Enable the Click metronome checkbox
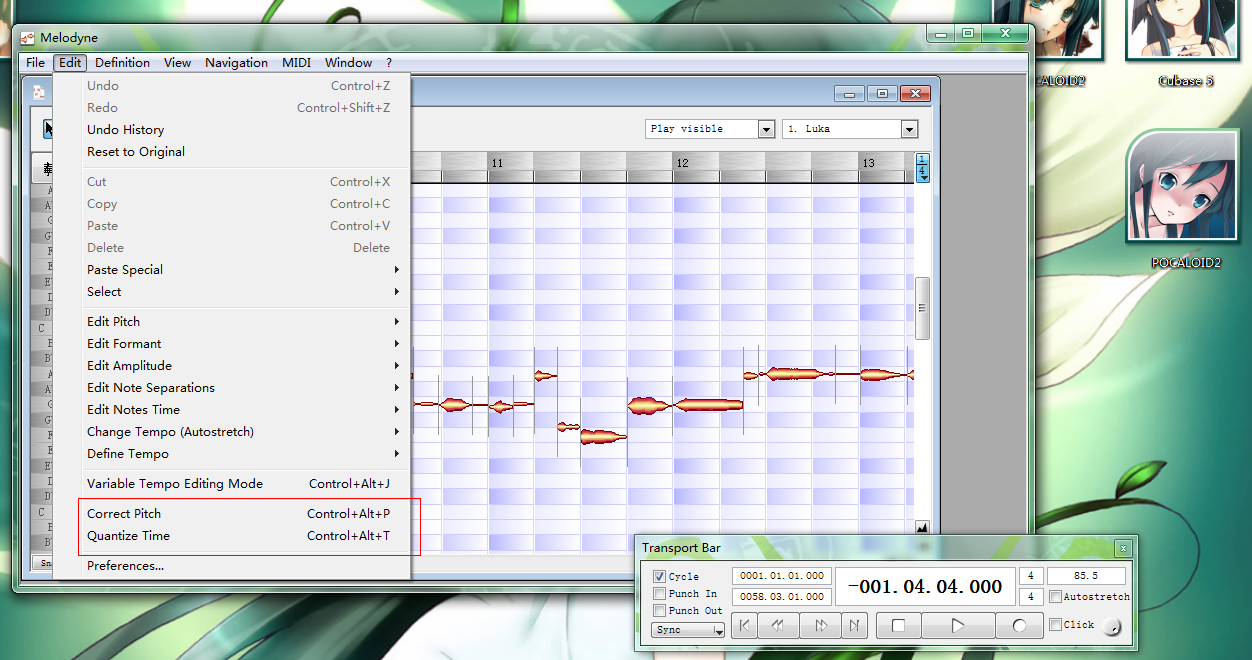The width and height of the screenshot is (1252, 660). [1055, 625]
